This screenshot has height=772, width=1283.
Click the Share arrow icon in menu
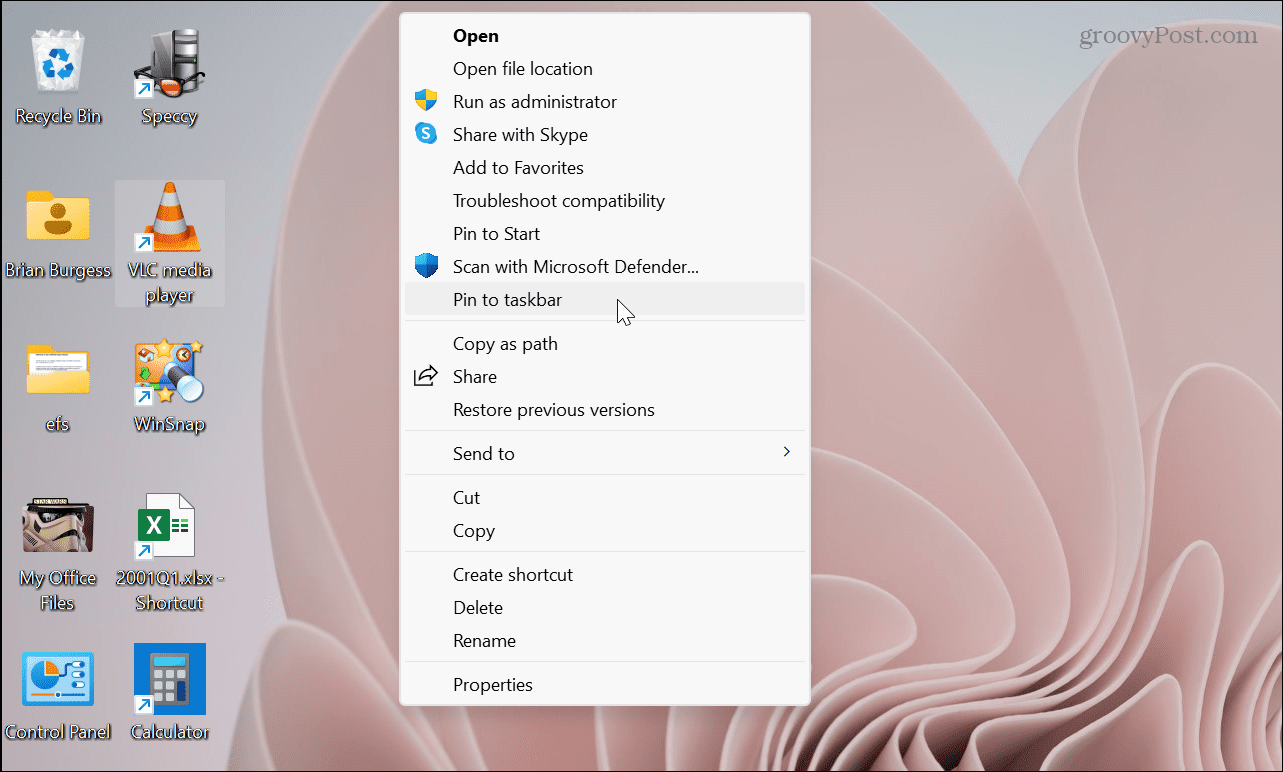[426, 376]
